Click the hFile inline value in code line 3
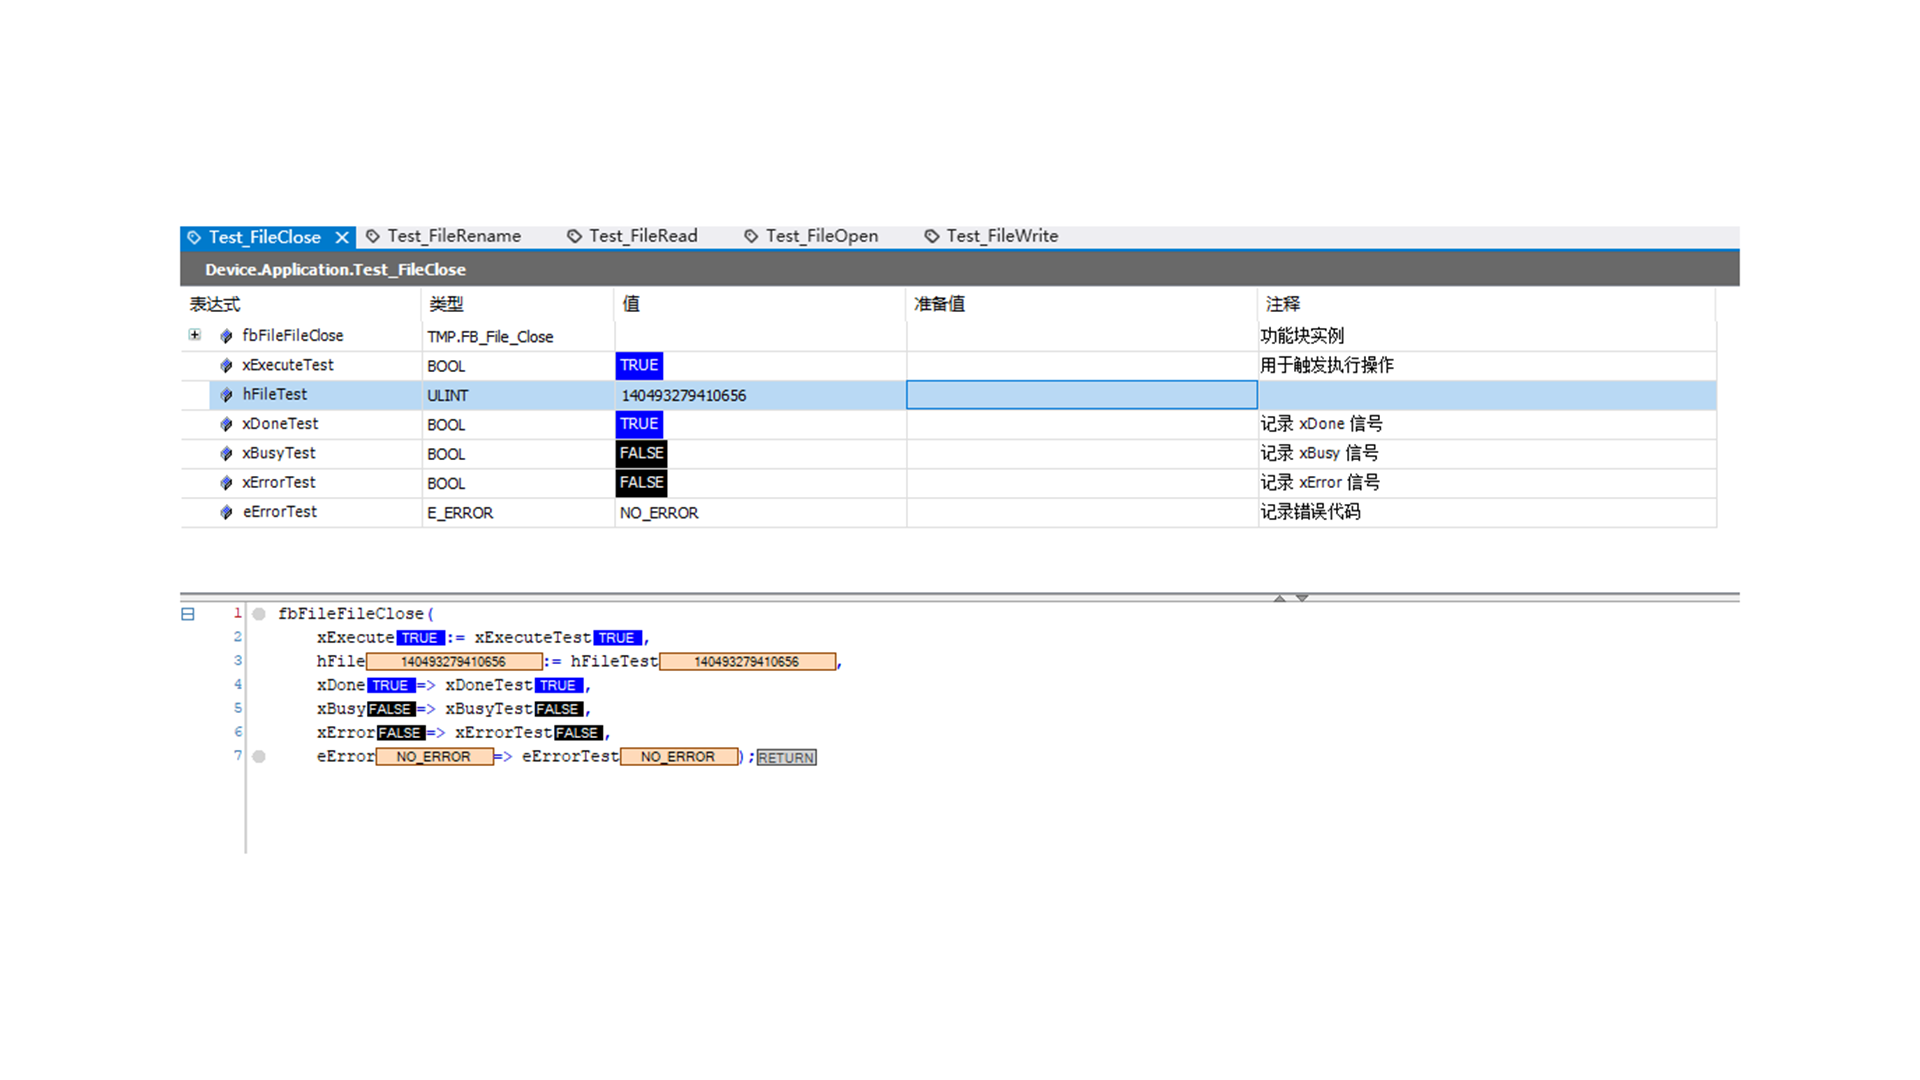The width and height of the screenshot is (1920, 1080). coord(454,661)
